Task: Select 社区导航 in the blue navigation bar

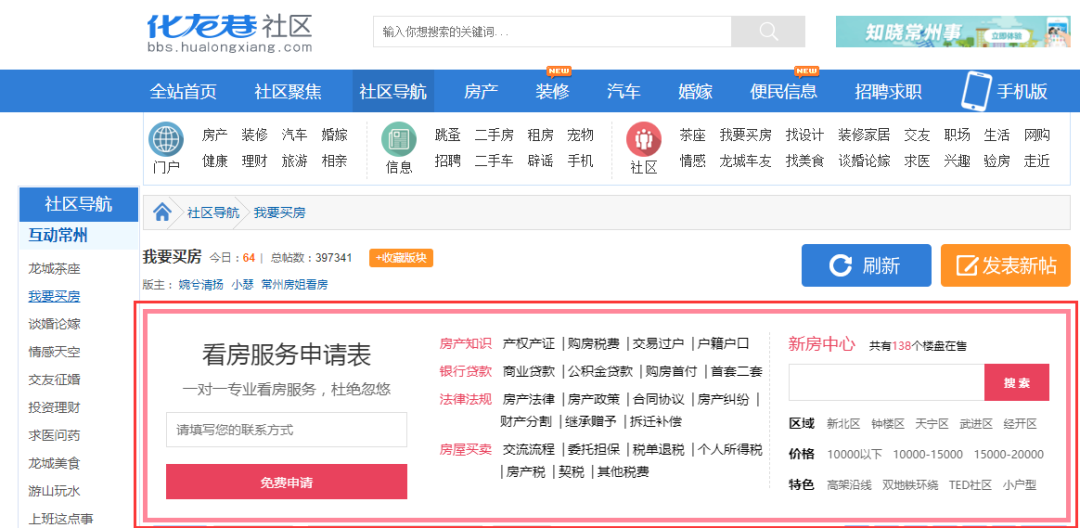Action: 393,92
